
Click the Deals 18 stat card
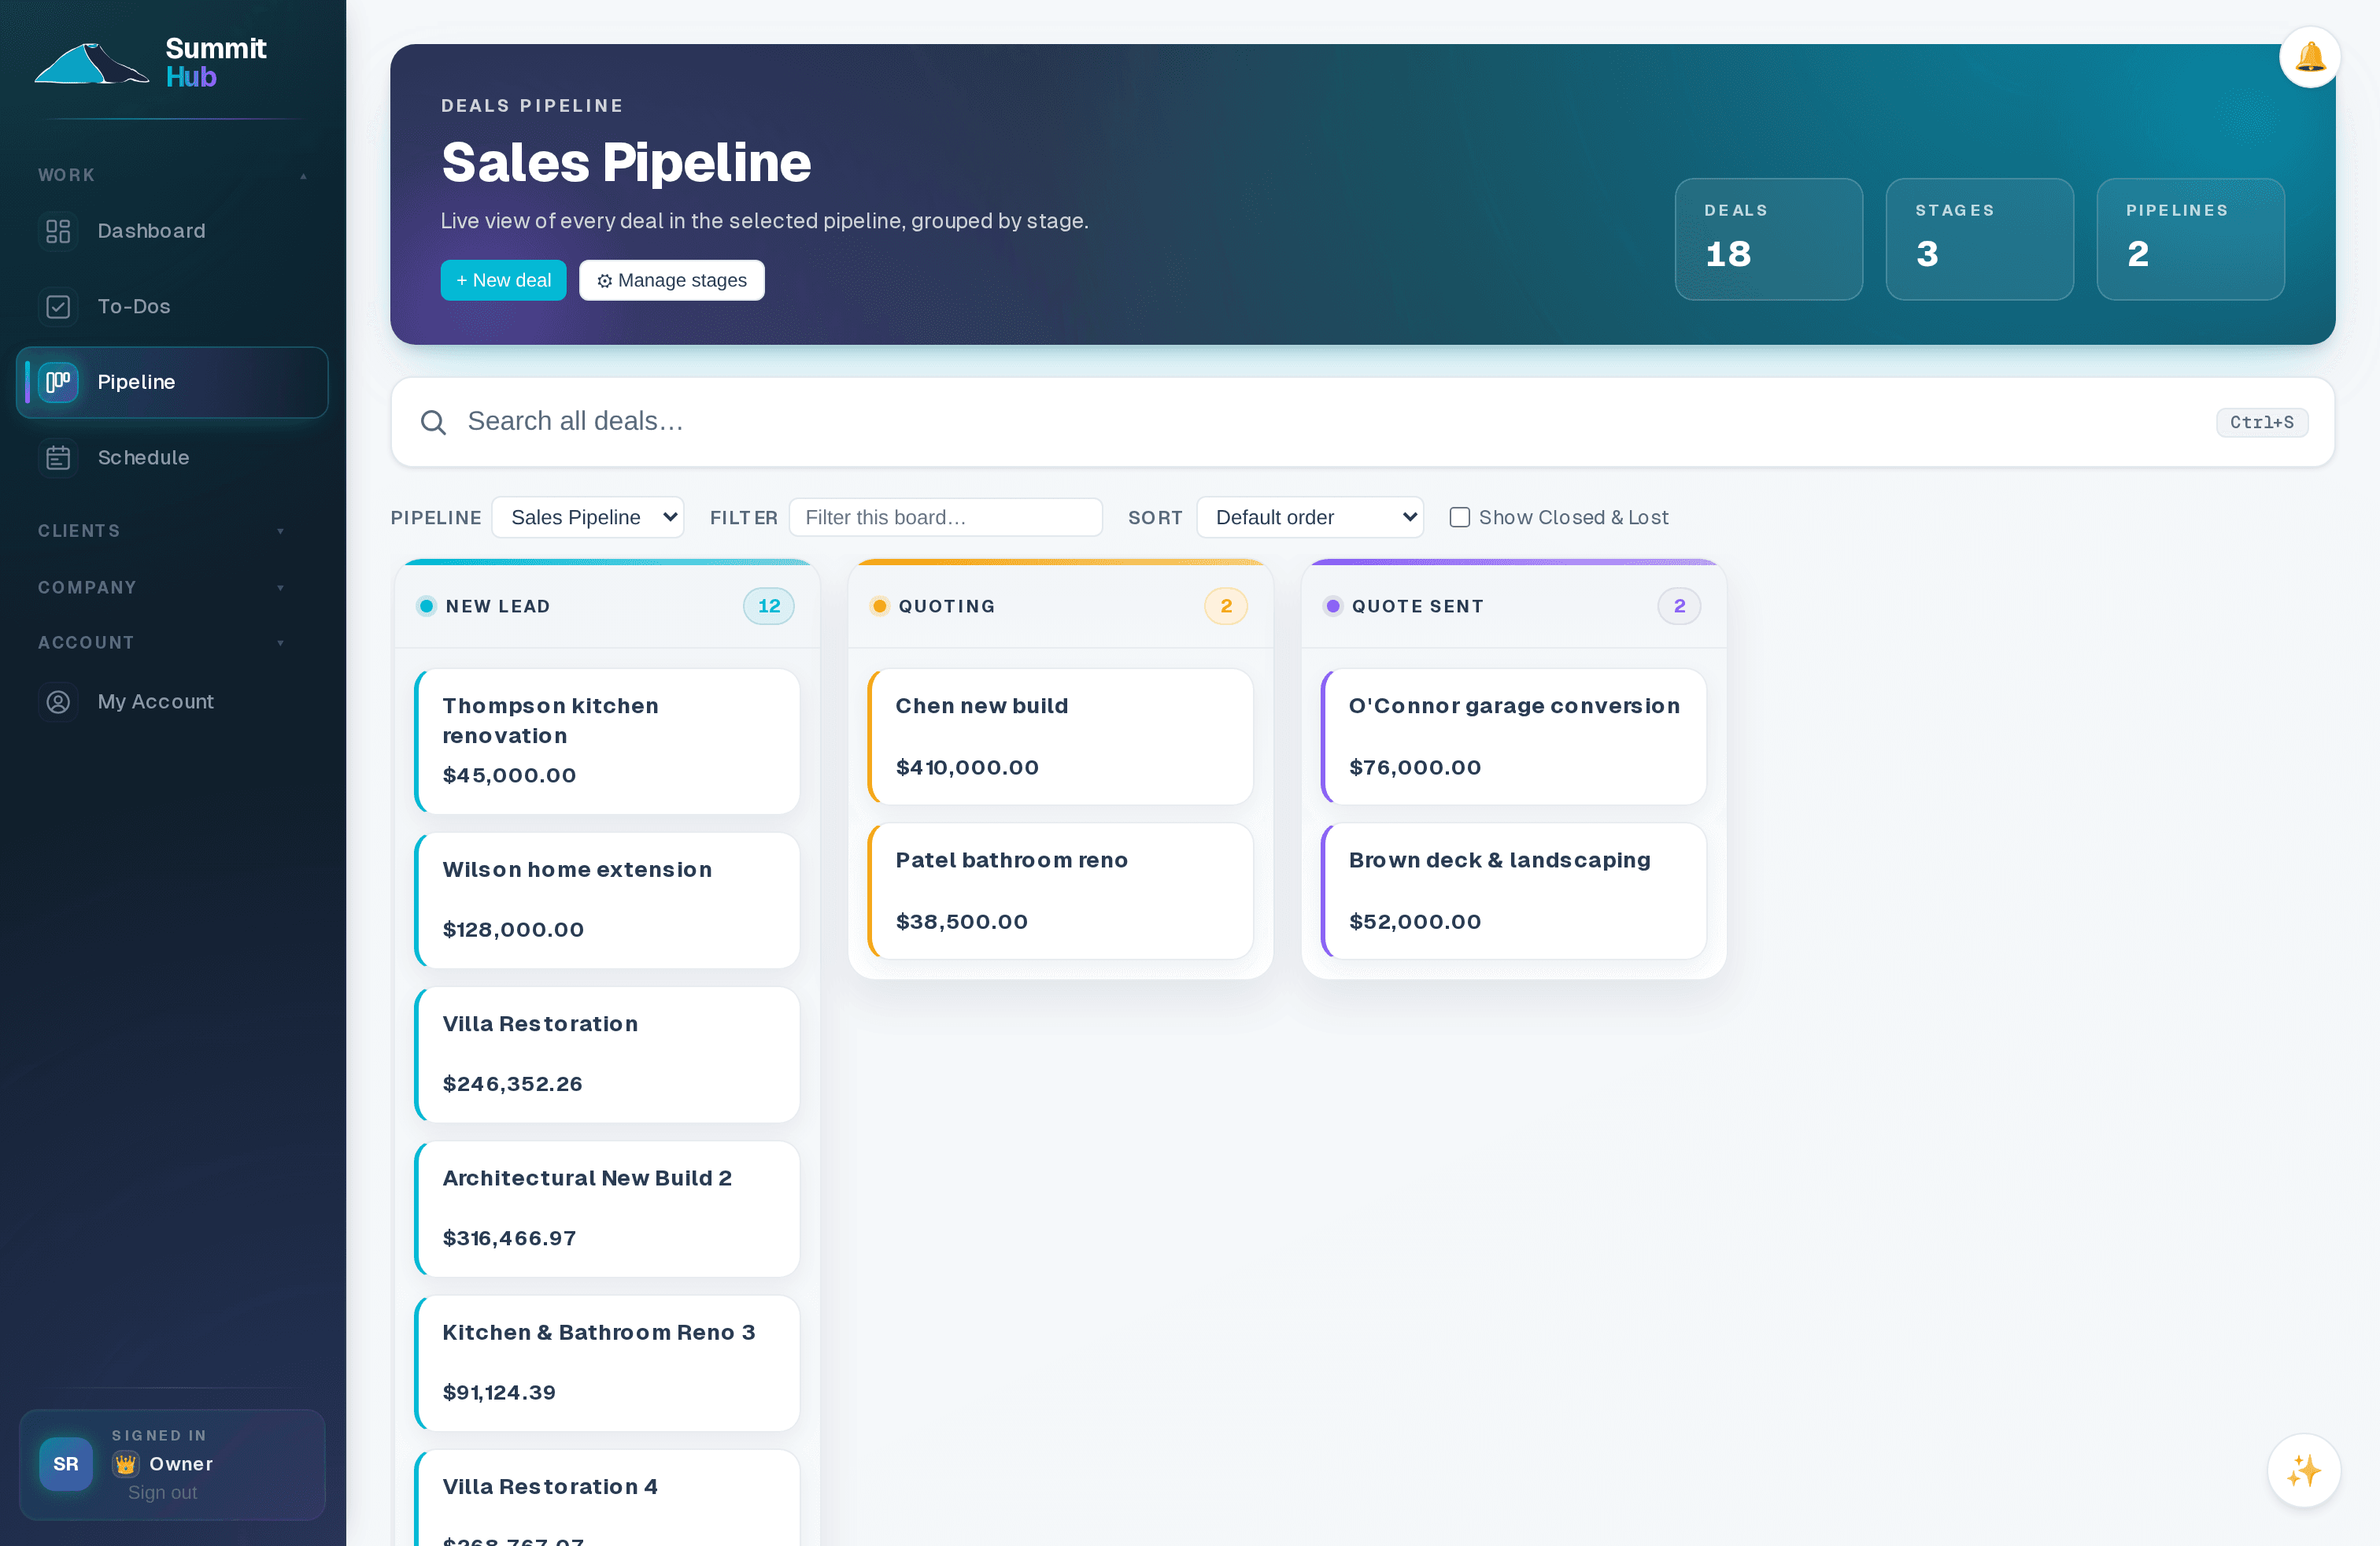(x=1768, y=239)
